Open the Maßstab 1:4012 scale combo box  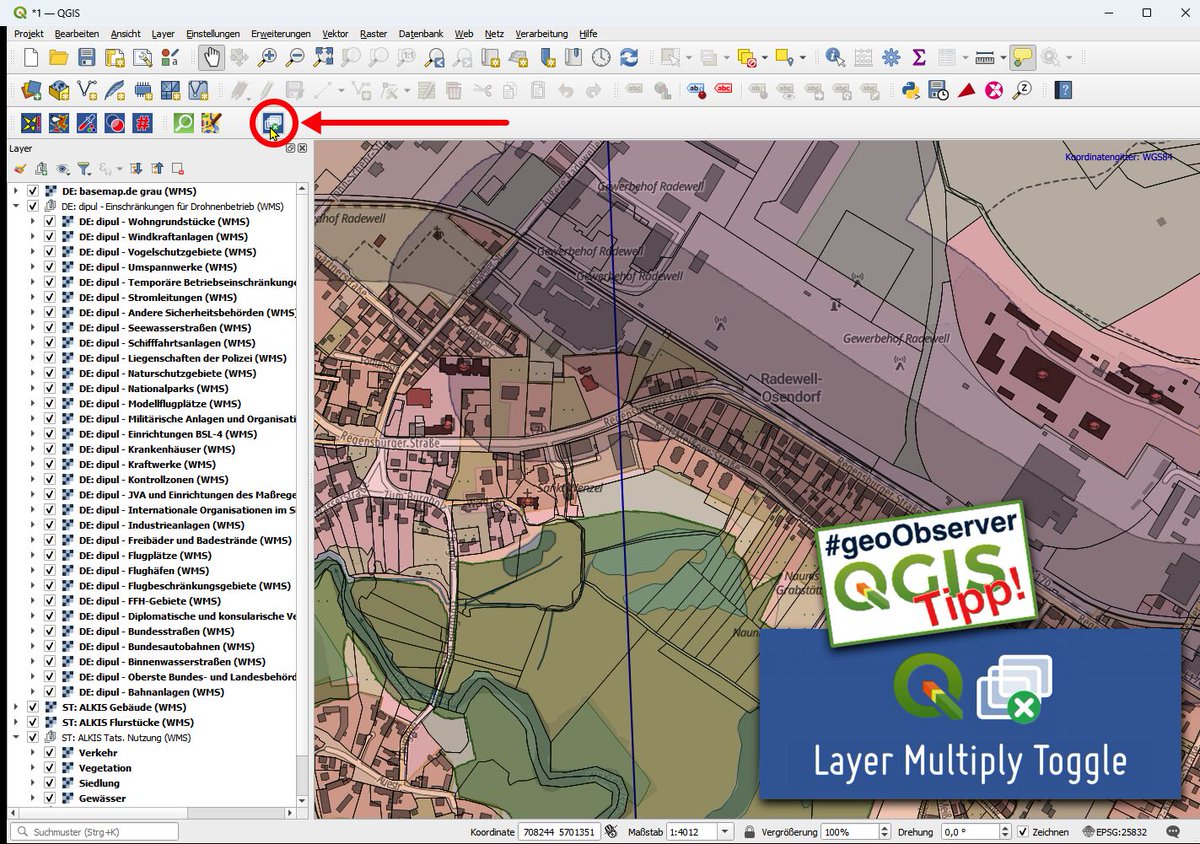(698, 832)
